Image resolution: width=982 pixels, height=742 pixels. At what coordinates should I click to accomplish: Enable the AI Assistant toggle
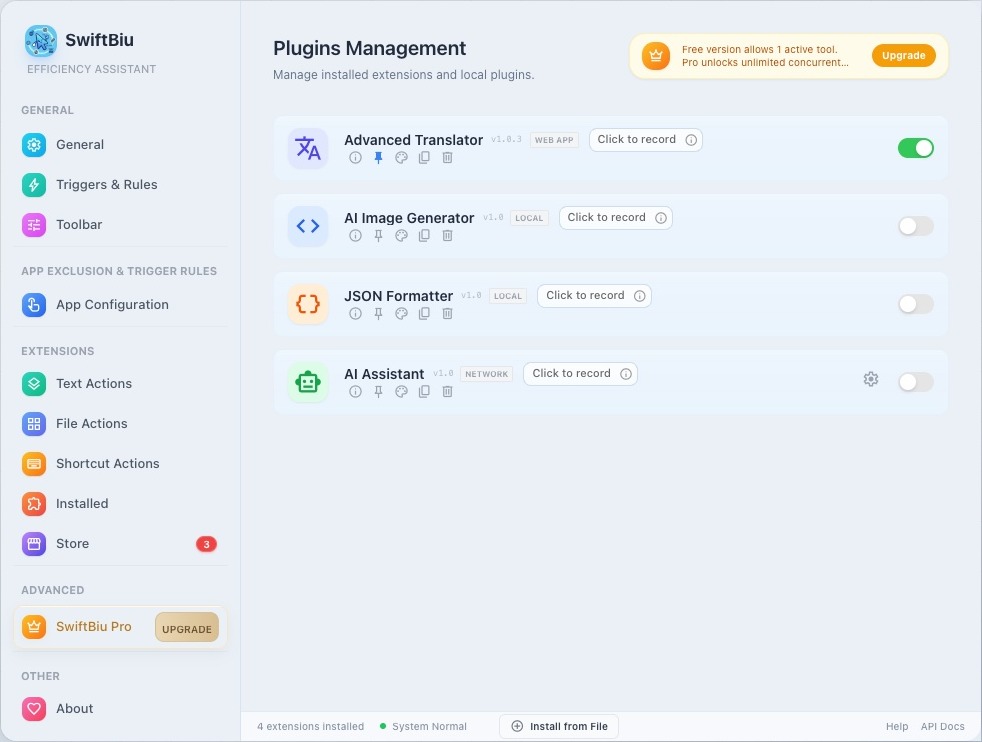[x=916, y=382]
